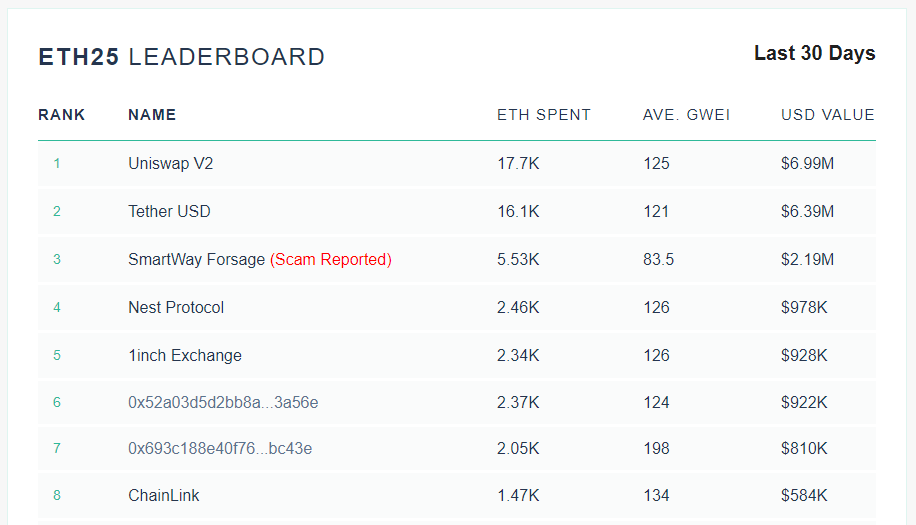Click the ETH25 Leaderboard title
The height and width of the screenshot is (525, 916).
pos(182,57)
